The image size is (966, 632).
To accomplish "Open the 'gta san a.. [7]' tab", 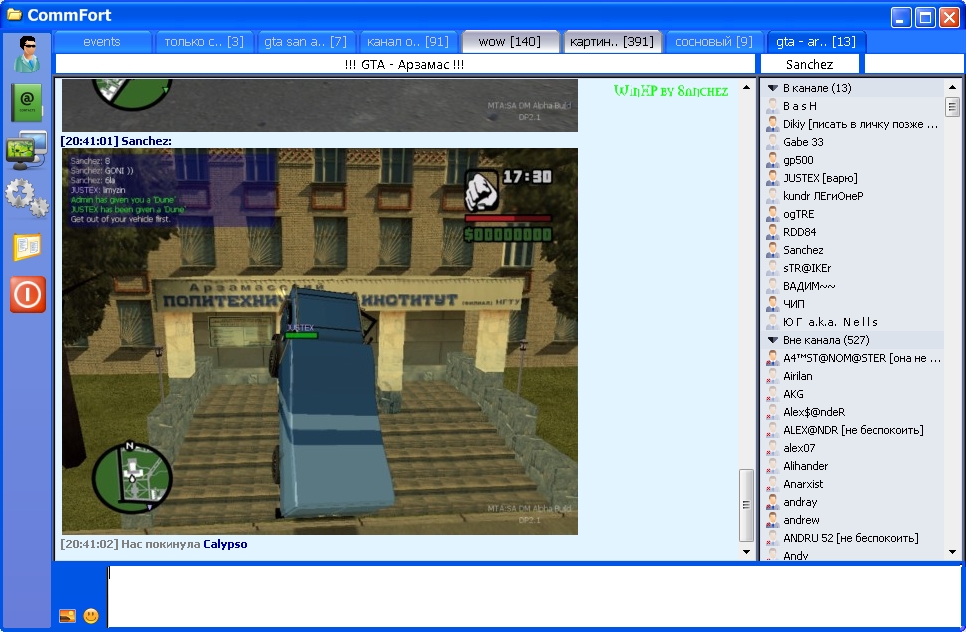I will pos(305,42).
